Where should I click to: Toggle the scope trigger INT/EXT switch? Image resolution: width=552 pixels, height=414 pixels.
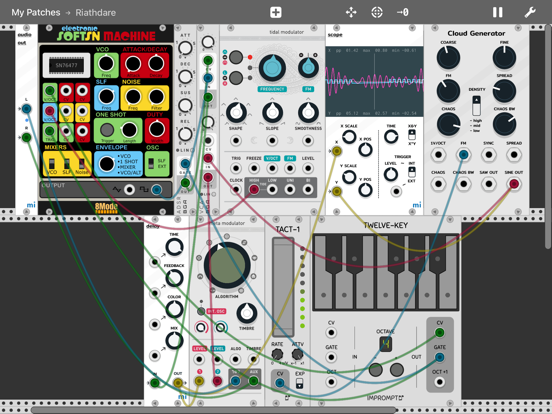point(412,172)
